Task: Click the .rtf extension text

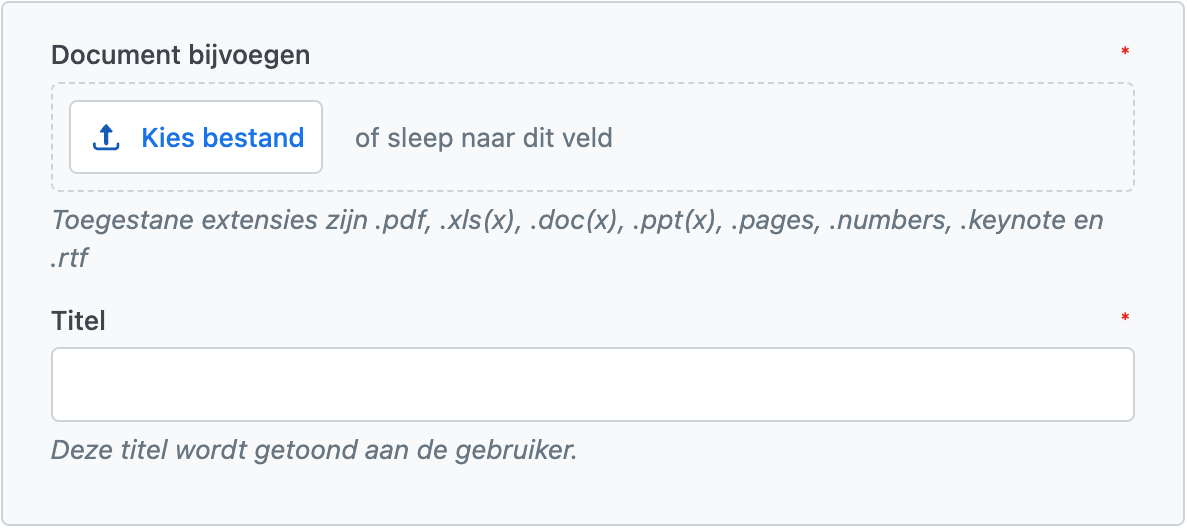Action: [70, 260]
